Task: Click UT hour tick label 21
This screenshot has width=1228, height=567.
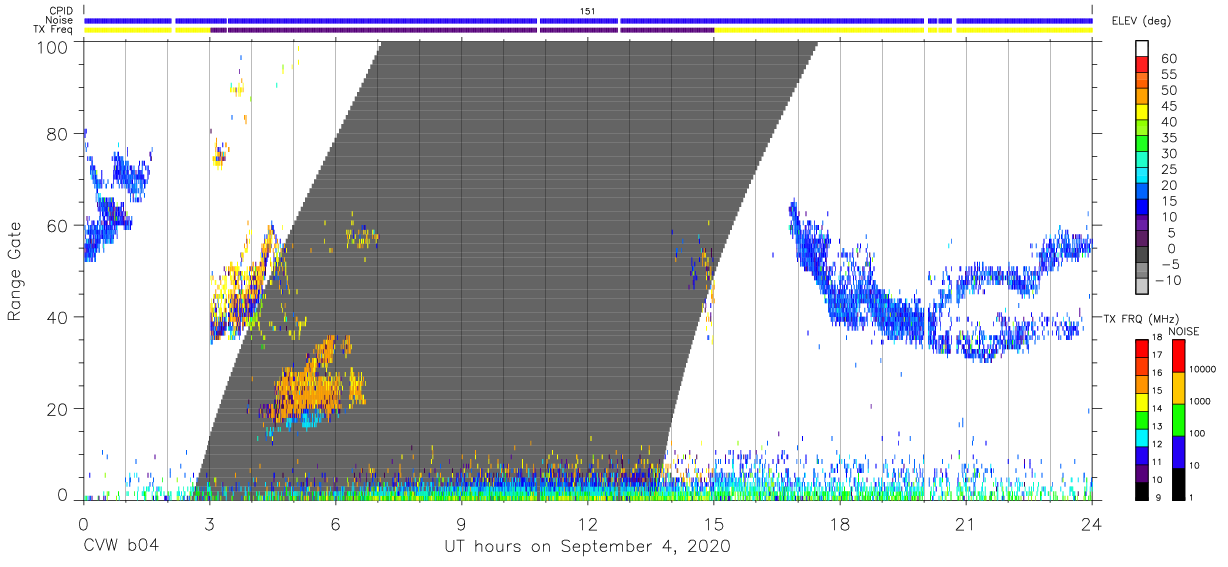Action: tap(966, 524)
